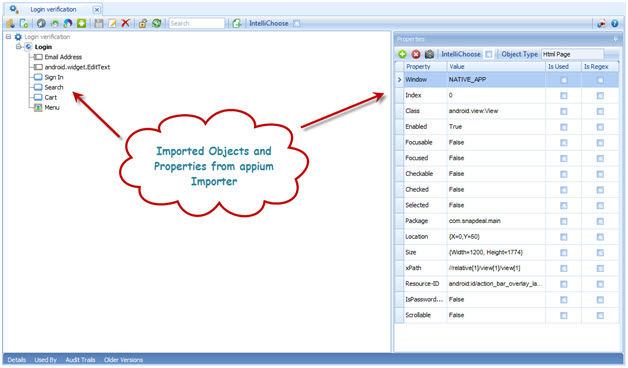Add a property with green plus icon
The image size is (628, 368).
402,54
